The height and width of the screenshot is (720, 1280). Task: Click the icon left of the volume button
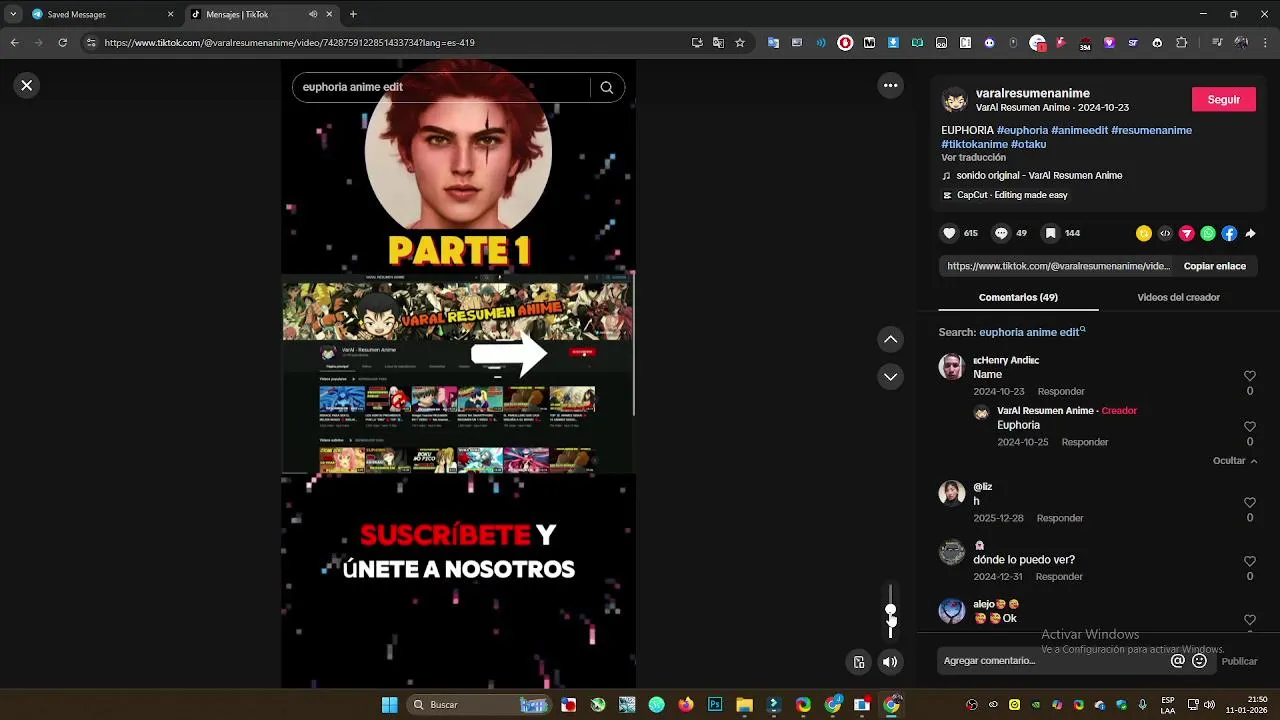(x=858, y=662)
